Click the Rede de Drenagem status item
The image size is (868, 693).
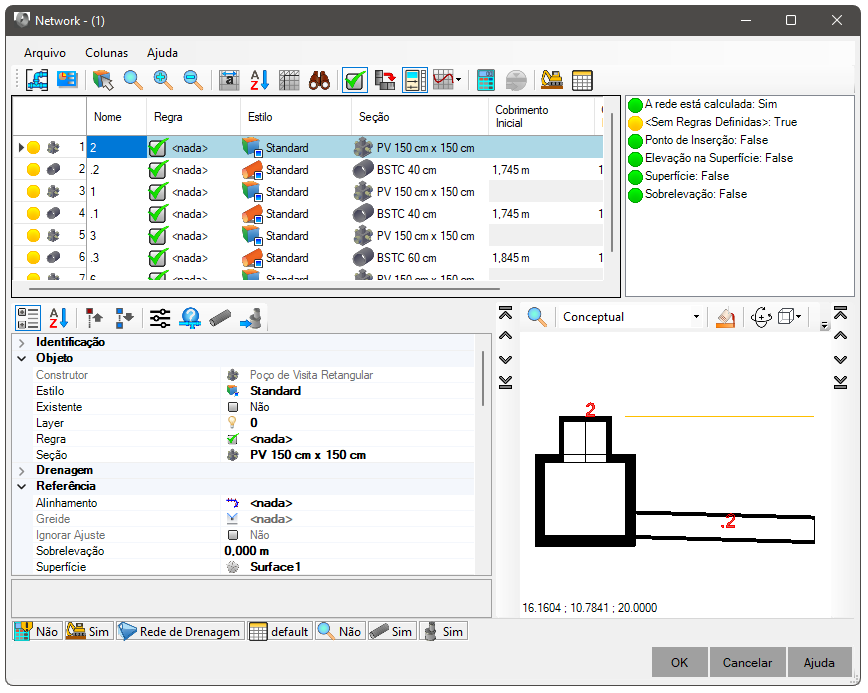[179, 632]
